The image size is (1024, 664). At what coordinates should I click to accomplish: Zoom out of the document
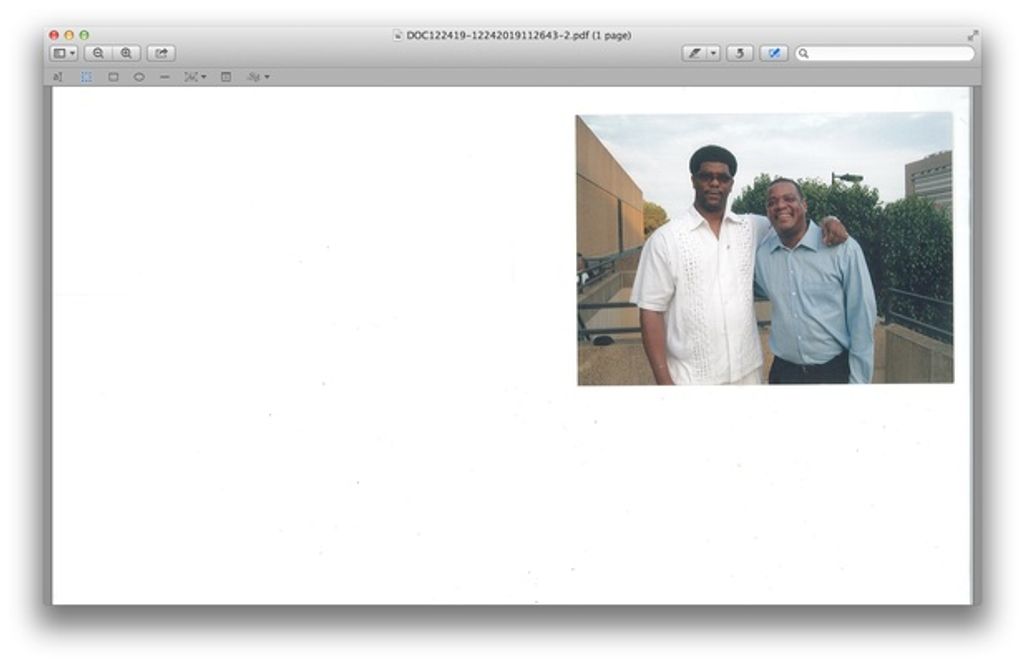(x=98, y=54)
